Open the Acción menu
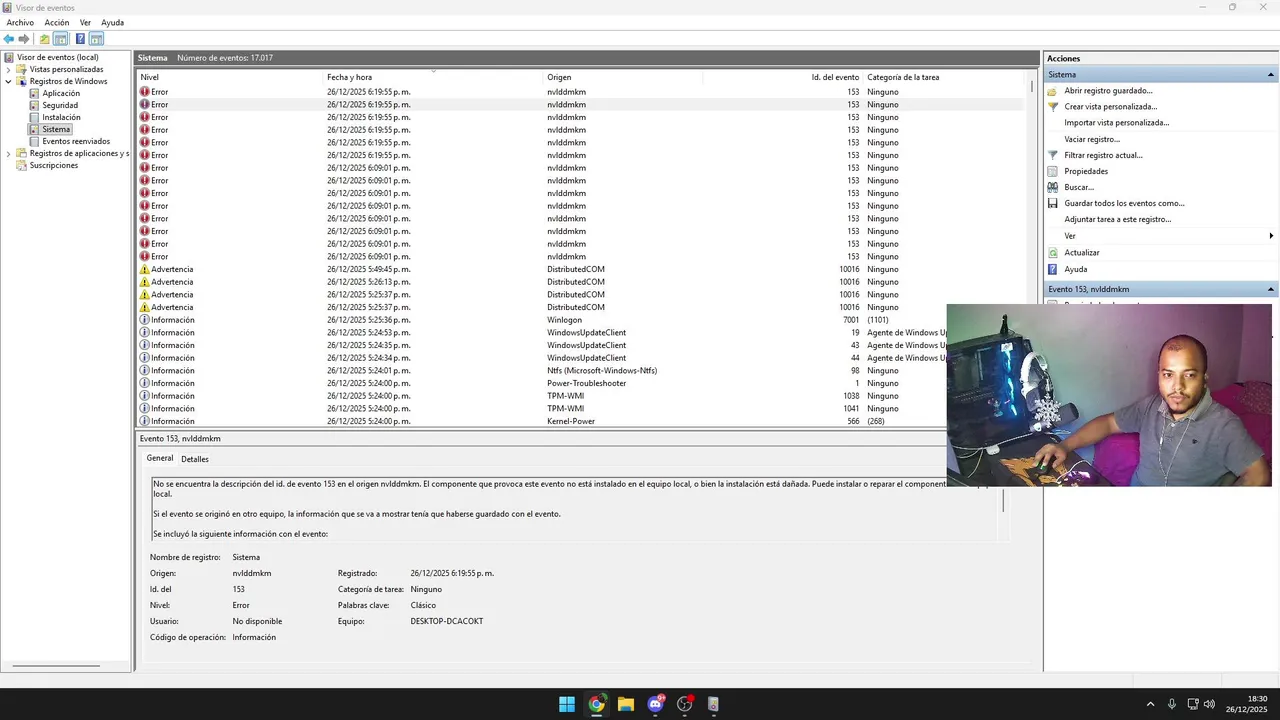 tap(57, 22)
